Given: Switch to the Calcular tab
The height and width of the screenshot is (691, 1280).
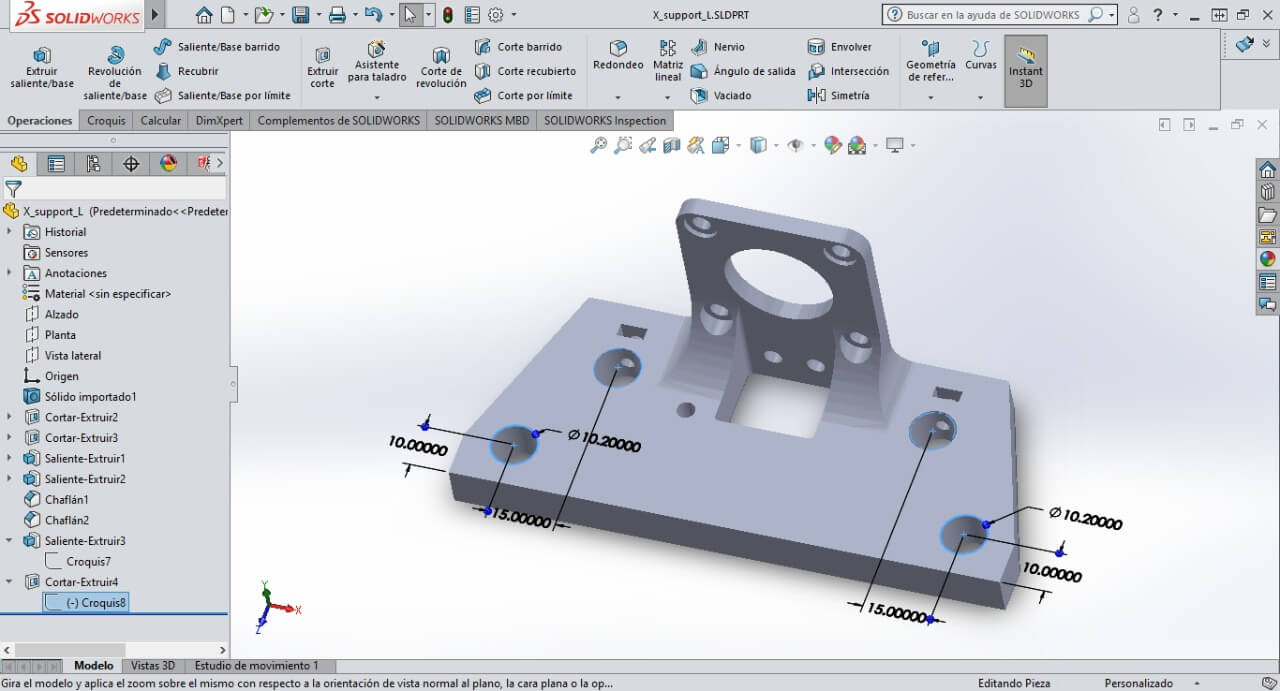Looking at the screenshot, I should (x=160, y=120).
